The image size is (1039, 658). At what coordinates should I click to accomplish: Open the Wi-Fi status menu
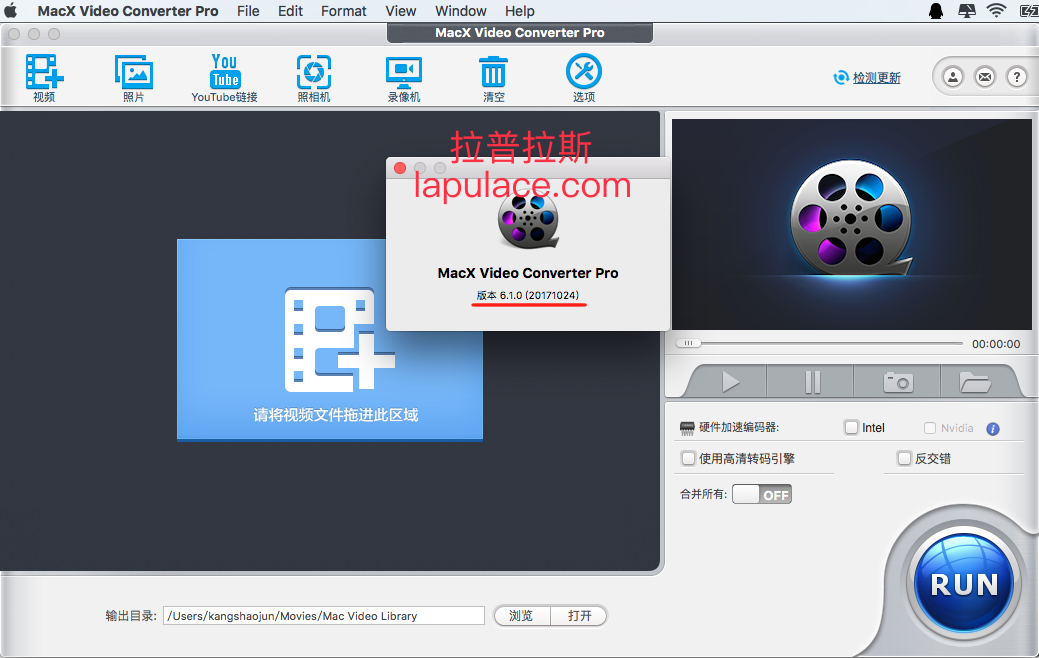[996, 11]
